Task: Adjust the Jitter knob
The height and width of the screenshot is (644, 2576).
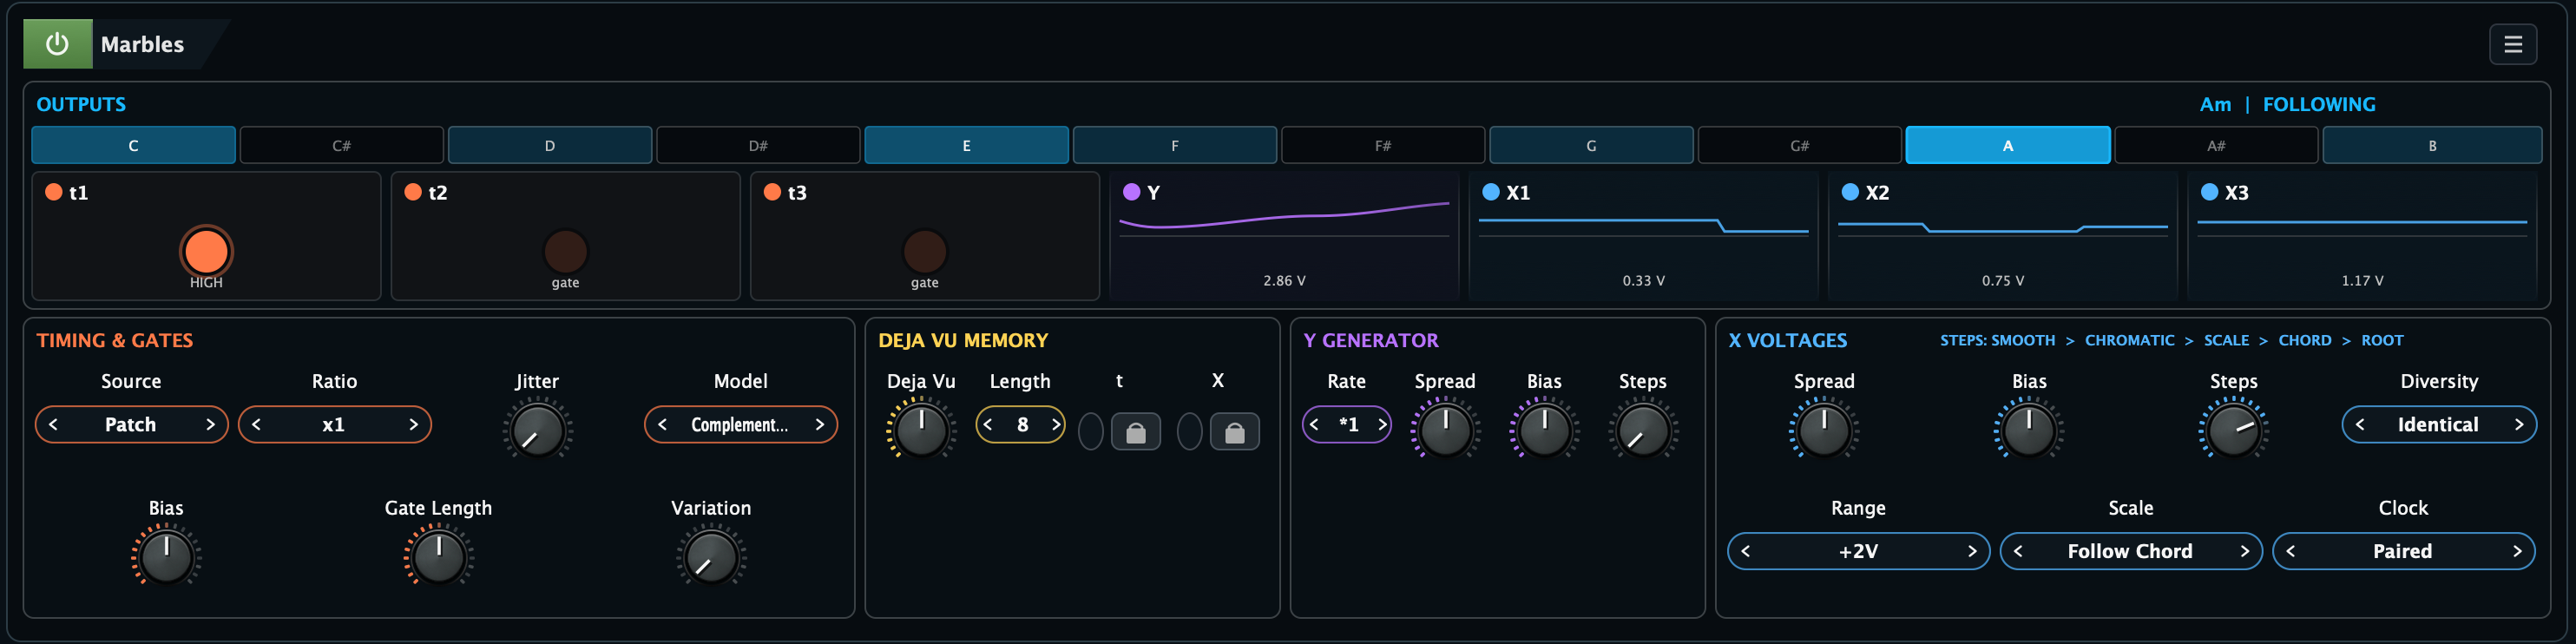Action: click(x=537, y=430)
